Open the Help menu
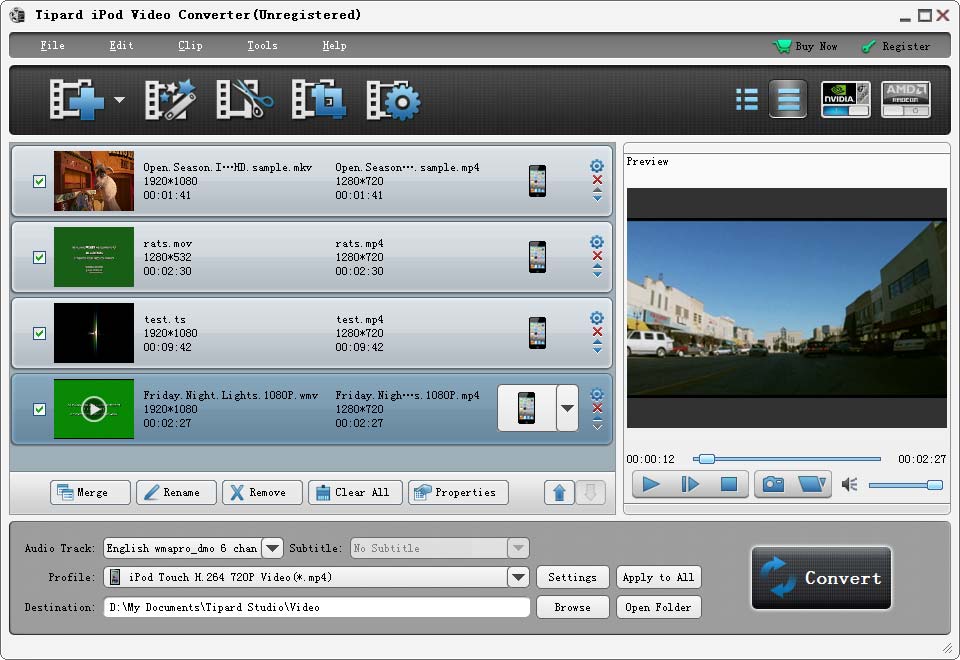The height and width of the screenshot is (660, 960). 334,45
